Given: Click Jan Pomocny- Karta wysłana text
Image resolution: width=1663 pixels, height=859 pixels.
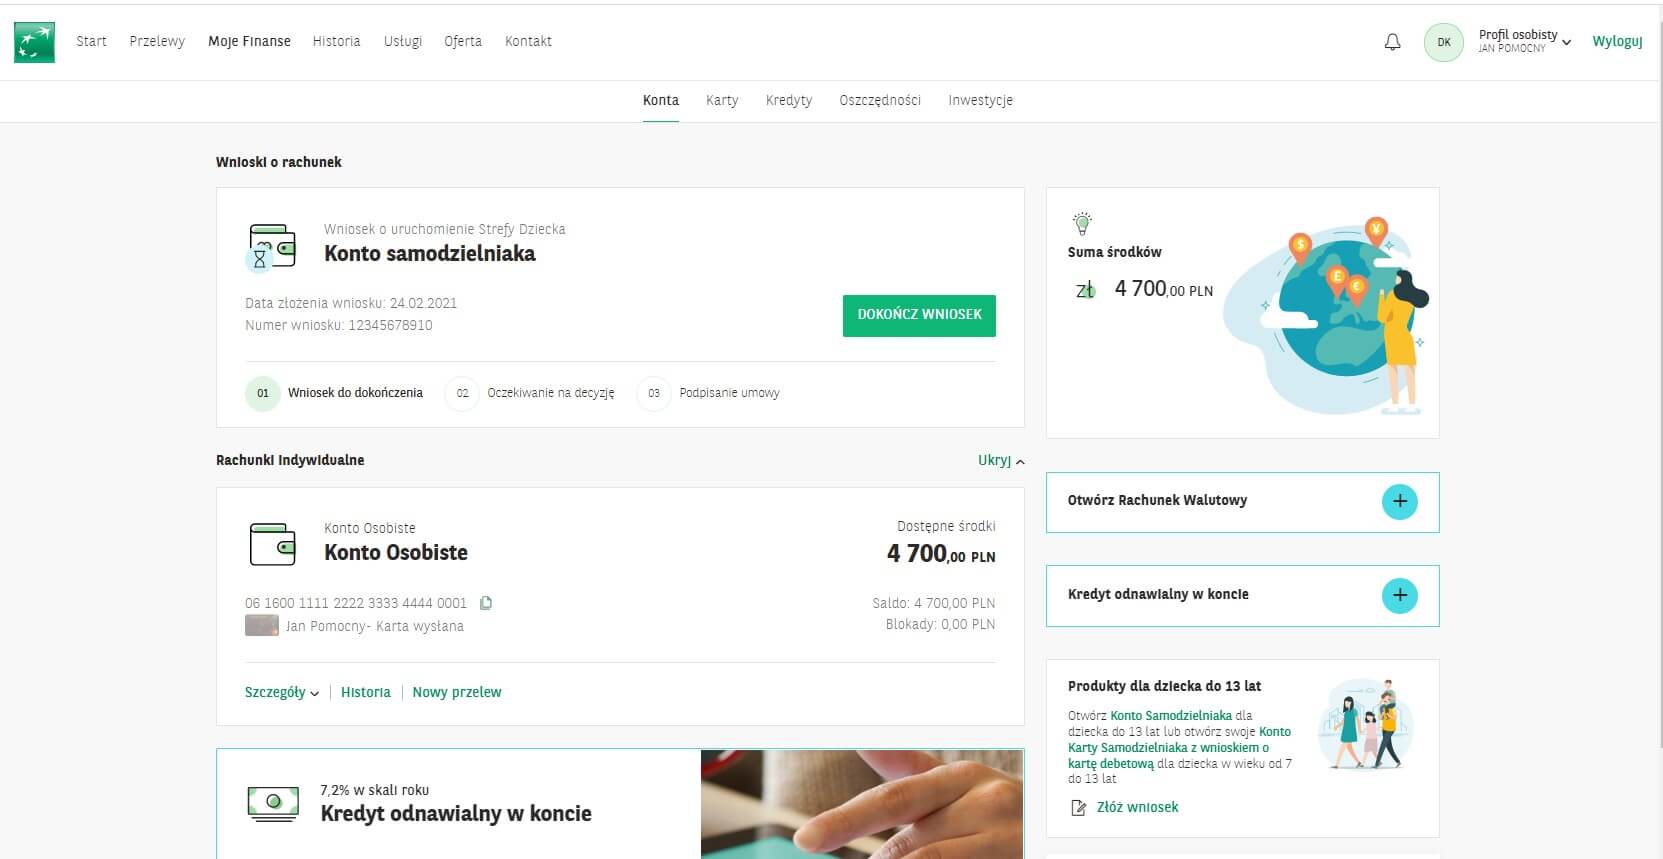Looking at the screenshot, I should [375, 626].
